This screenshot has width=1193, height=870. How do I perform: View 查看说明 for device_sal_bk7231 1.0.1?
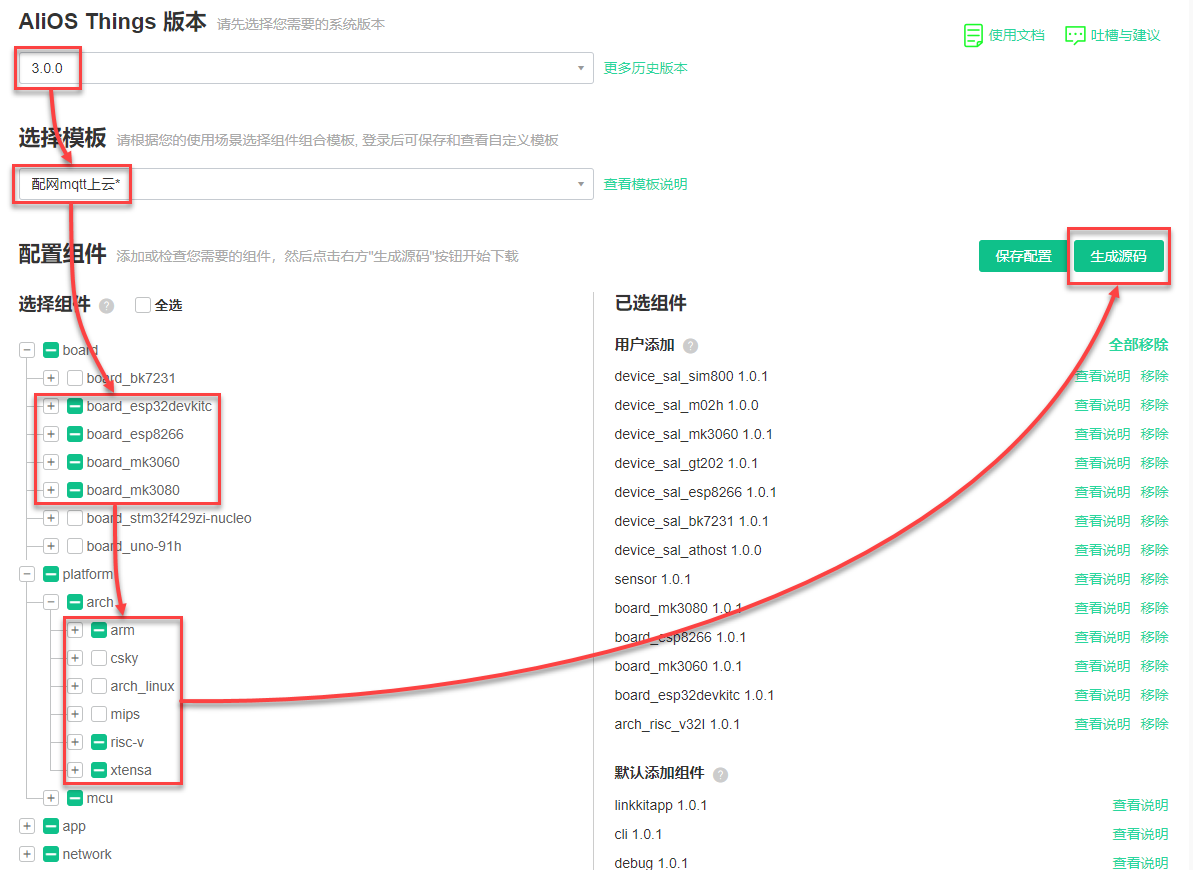[x=1102, y=521]
